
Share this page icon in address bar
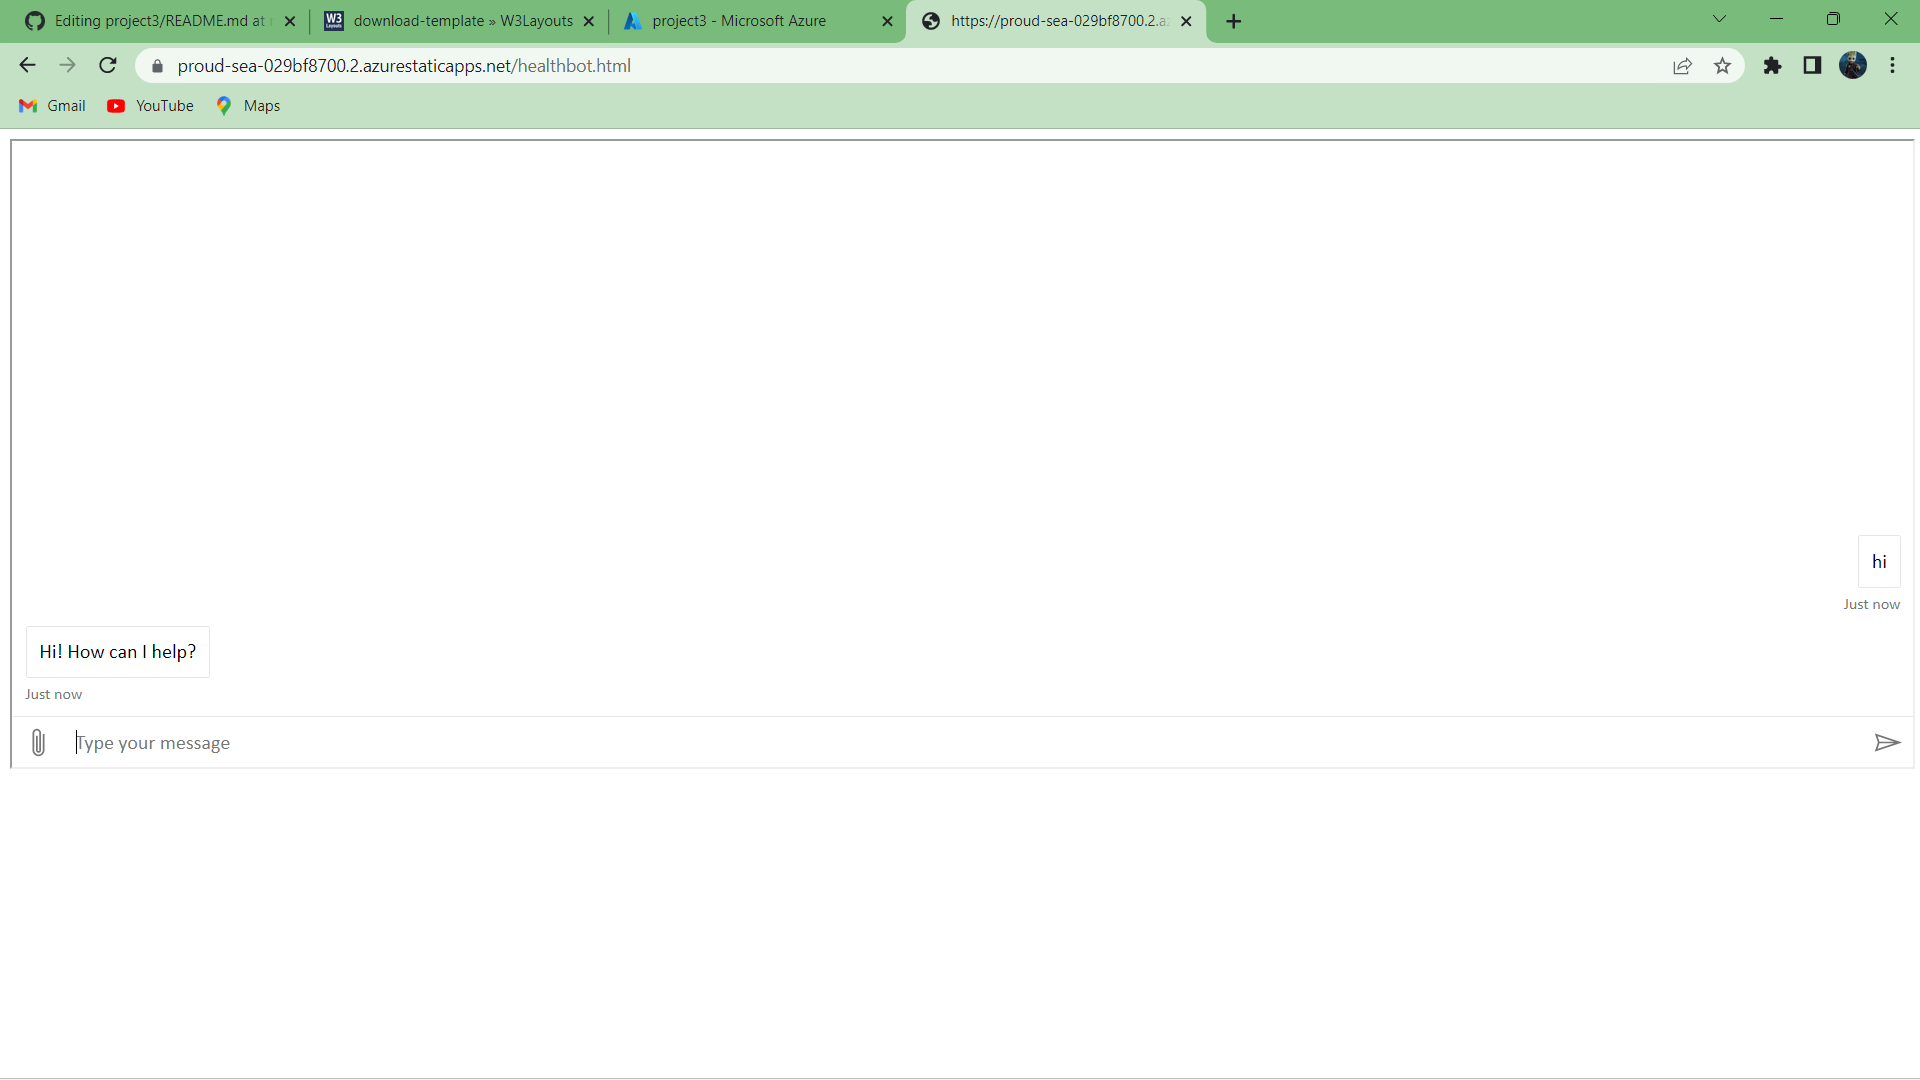(x=1682, y=66)
